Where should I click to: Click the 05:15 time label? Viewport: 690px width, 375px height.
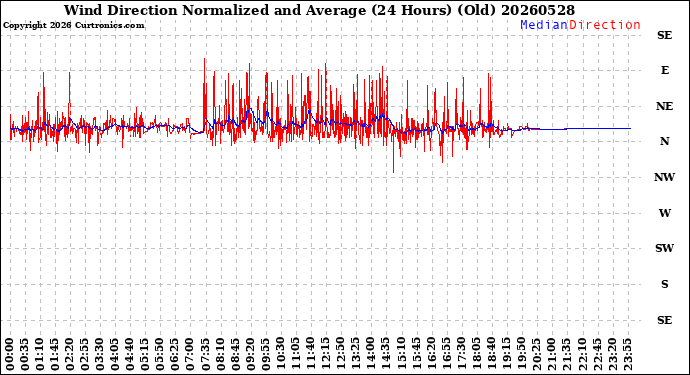[145, 354]
